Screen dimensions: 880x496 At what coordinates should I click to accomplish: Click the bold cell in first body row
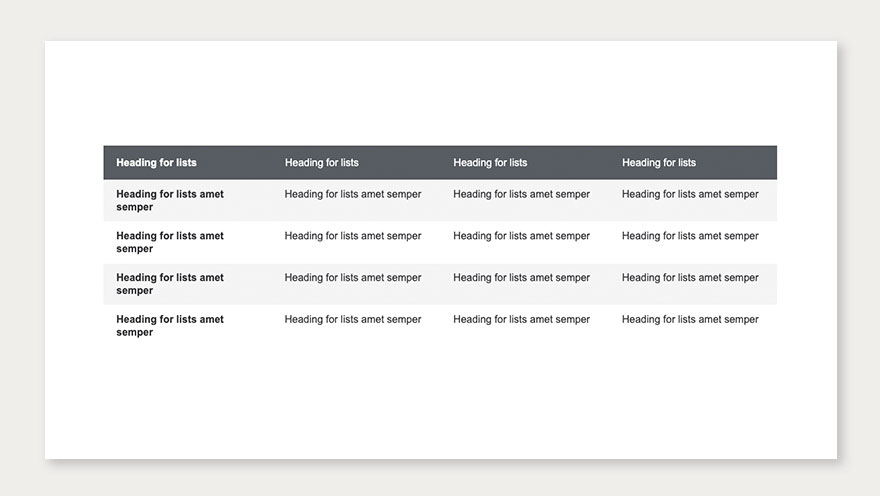(170, 201)
